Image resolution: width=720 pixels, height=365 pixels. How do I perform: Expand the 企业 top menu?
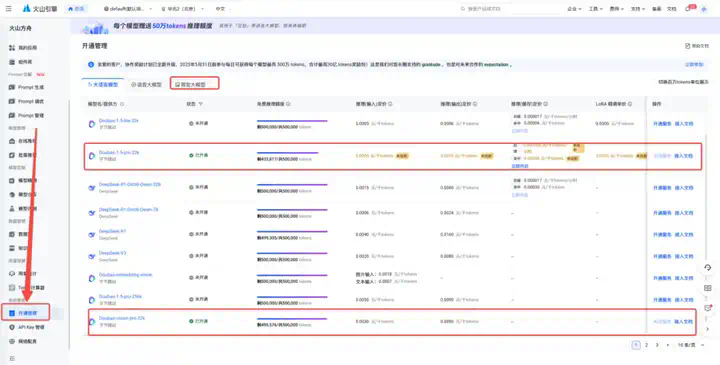point(574,9)
